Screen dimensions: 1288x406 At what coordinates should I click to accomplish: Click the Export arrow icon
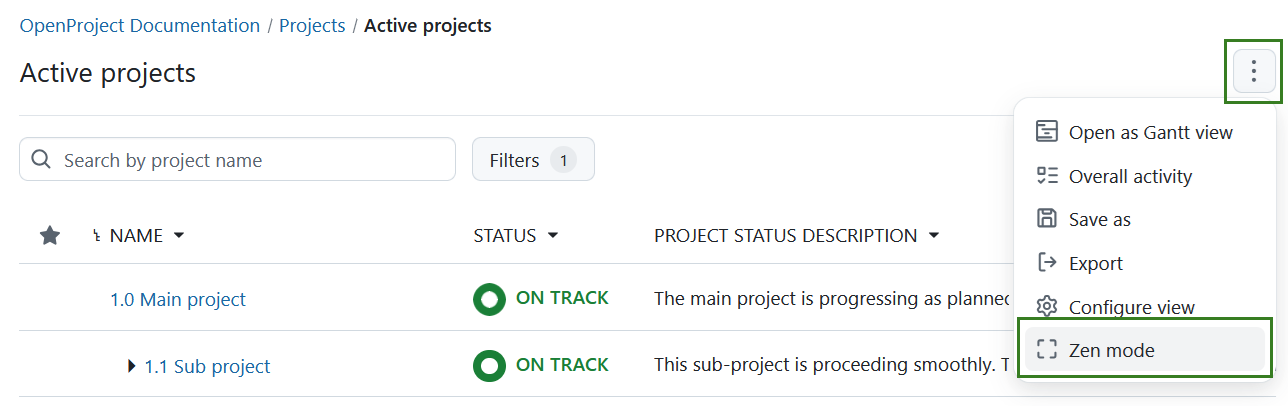point(1047,263)
